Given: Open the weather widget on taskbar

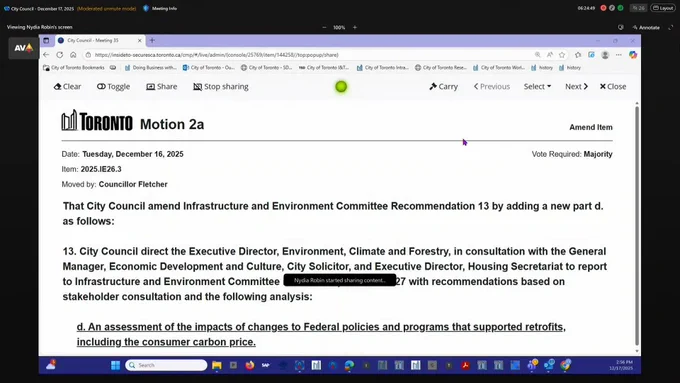Looking at the screenshot, I should point(50,365).
